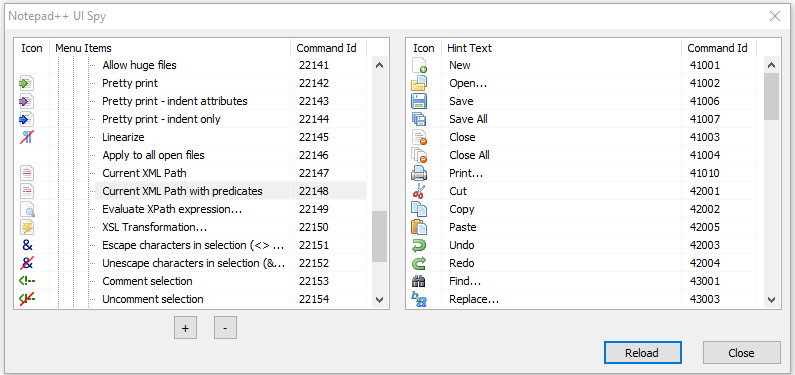Click the Comment selection icon
This screenshot has width=795, height=375.
(x=27, y=281)
